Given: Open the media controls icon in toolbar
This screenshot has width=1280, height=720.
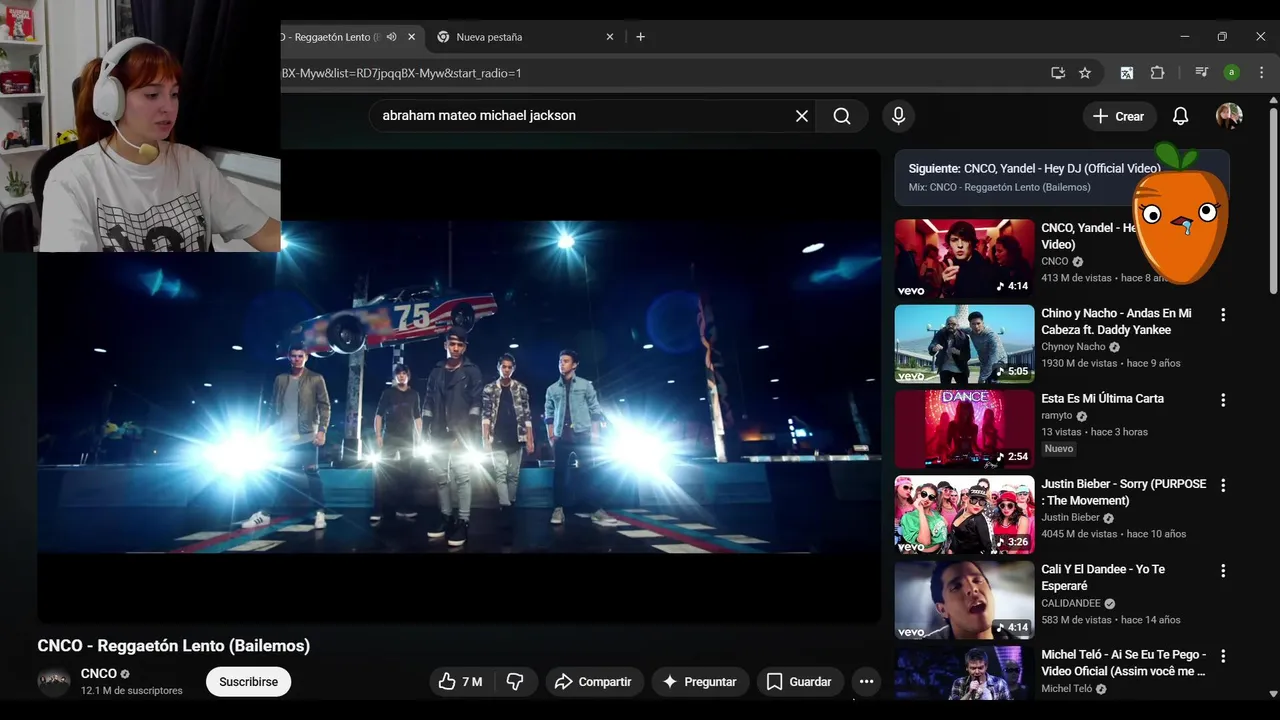Looking at the screenshot, I should click(x=1202, y=73).
